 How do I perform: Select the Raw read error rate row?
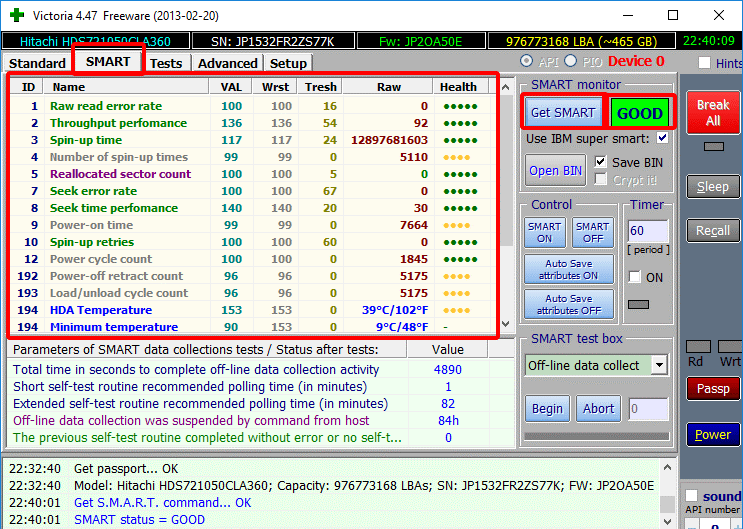252,106
